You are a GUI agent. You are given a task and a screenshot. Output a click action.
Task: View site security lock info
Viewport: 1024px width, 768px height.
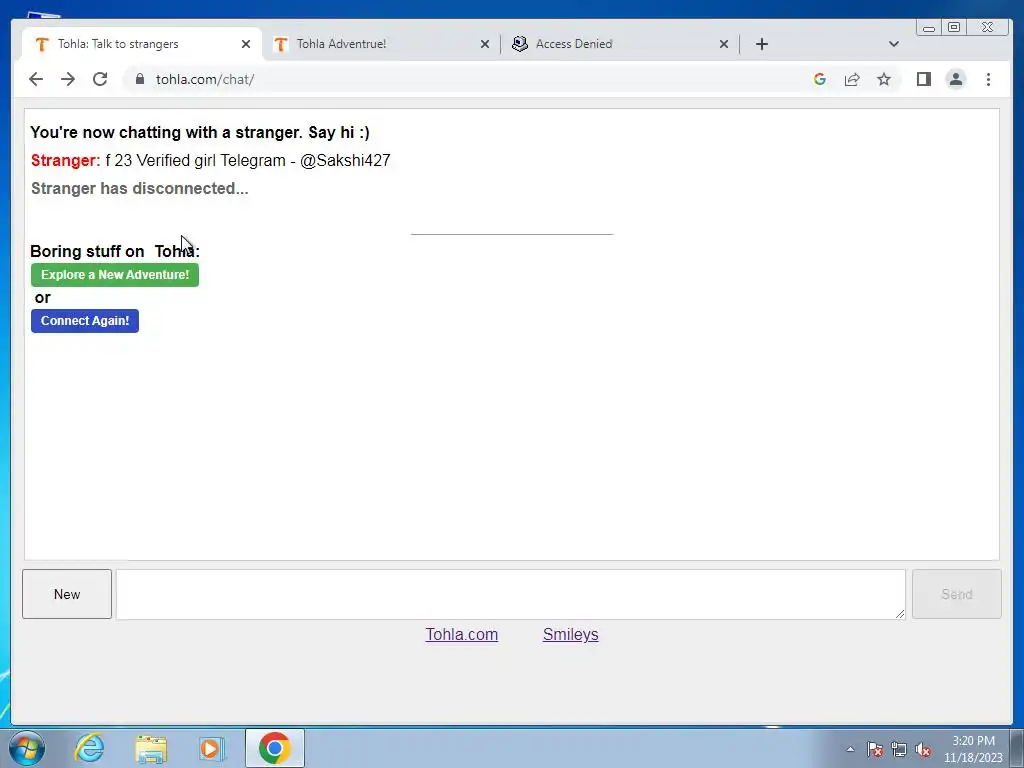pos(140,79)
